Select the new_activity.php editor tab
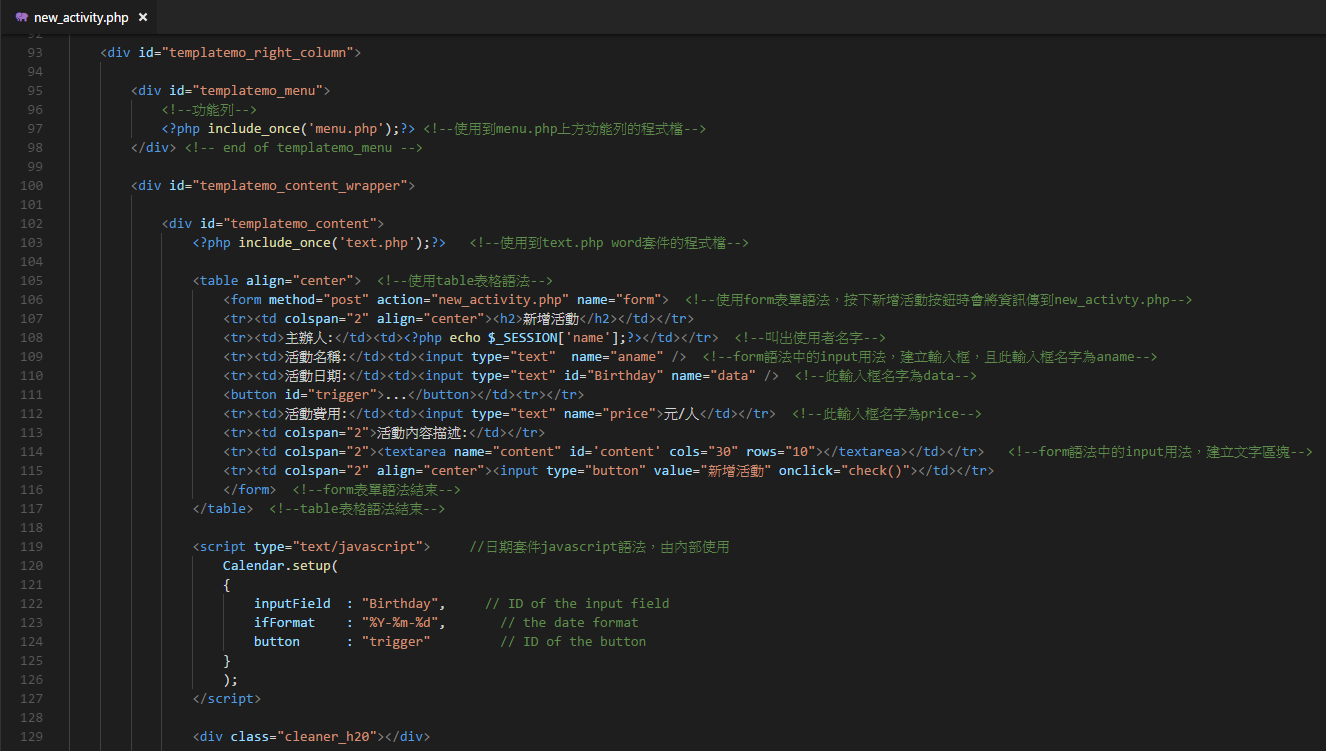The height and width of the screenshot is (751, 1326). coord(81,17)
